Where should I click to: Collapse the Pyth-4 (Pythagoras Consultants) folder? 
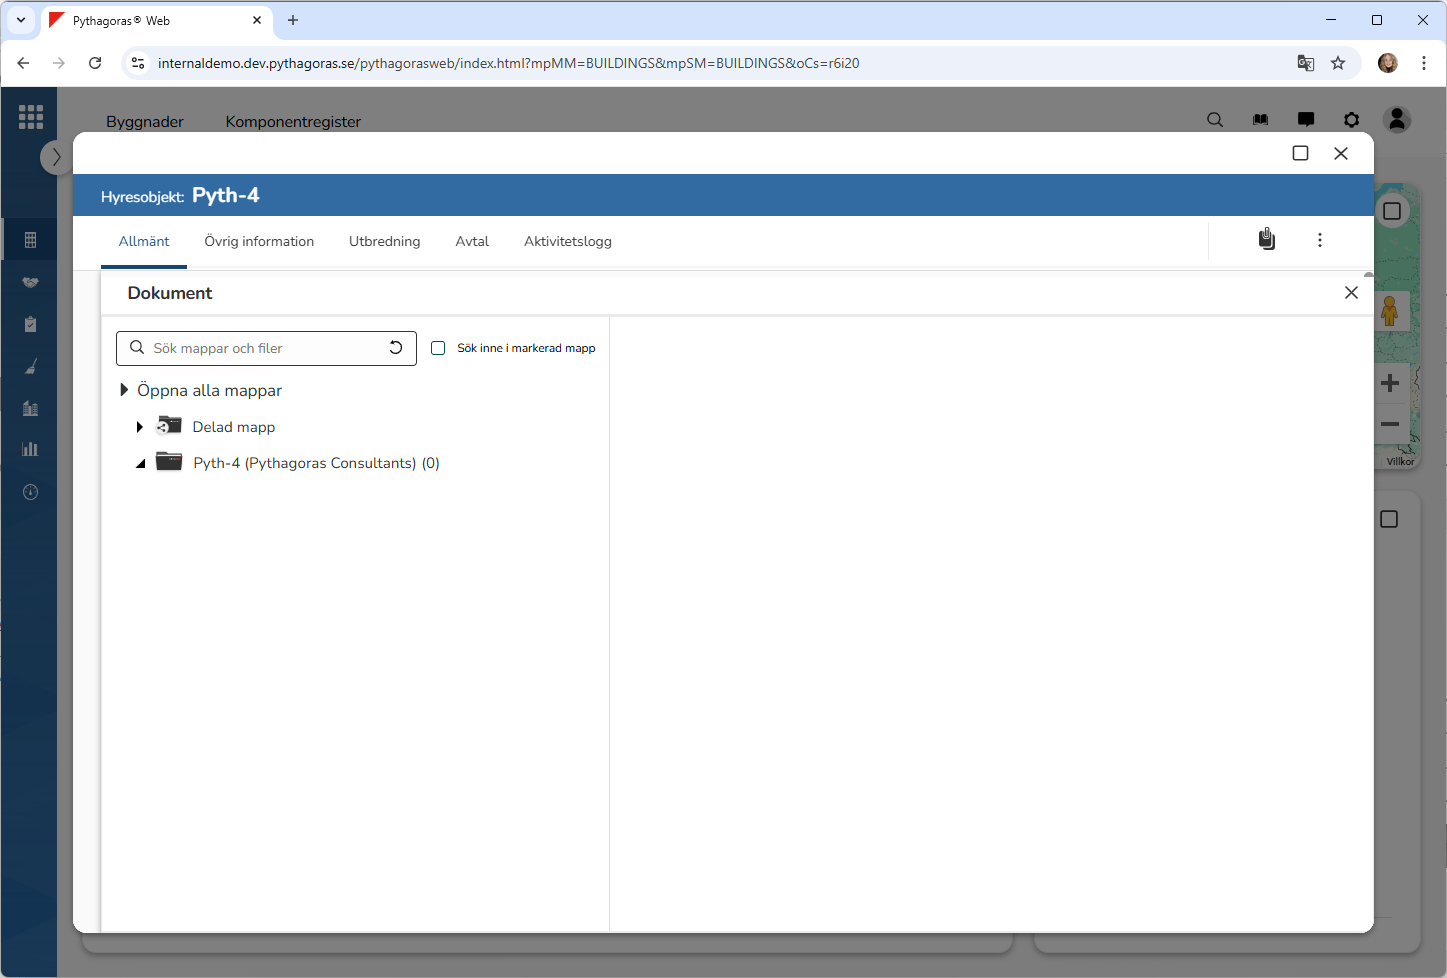point(140,463)
